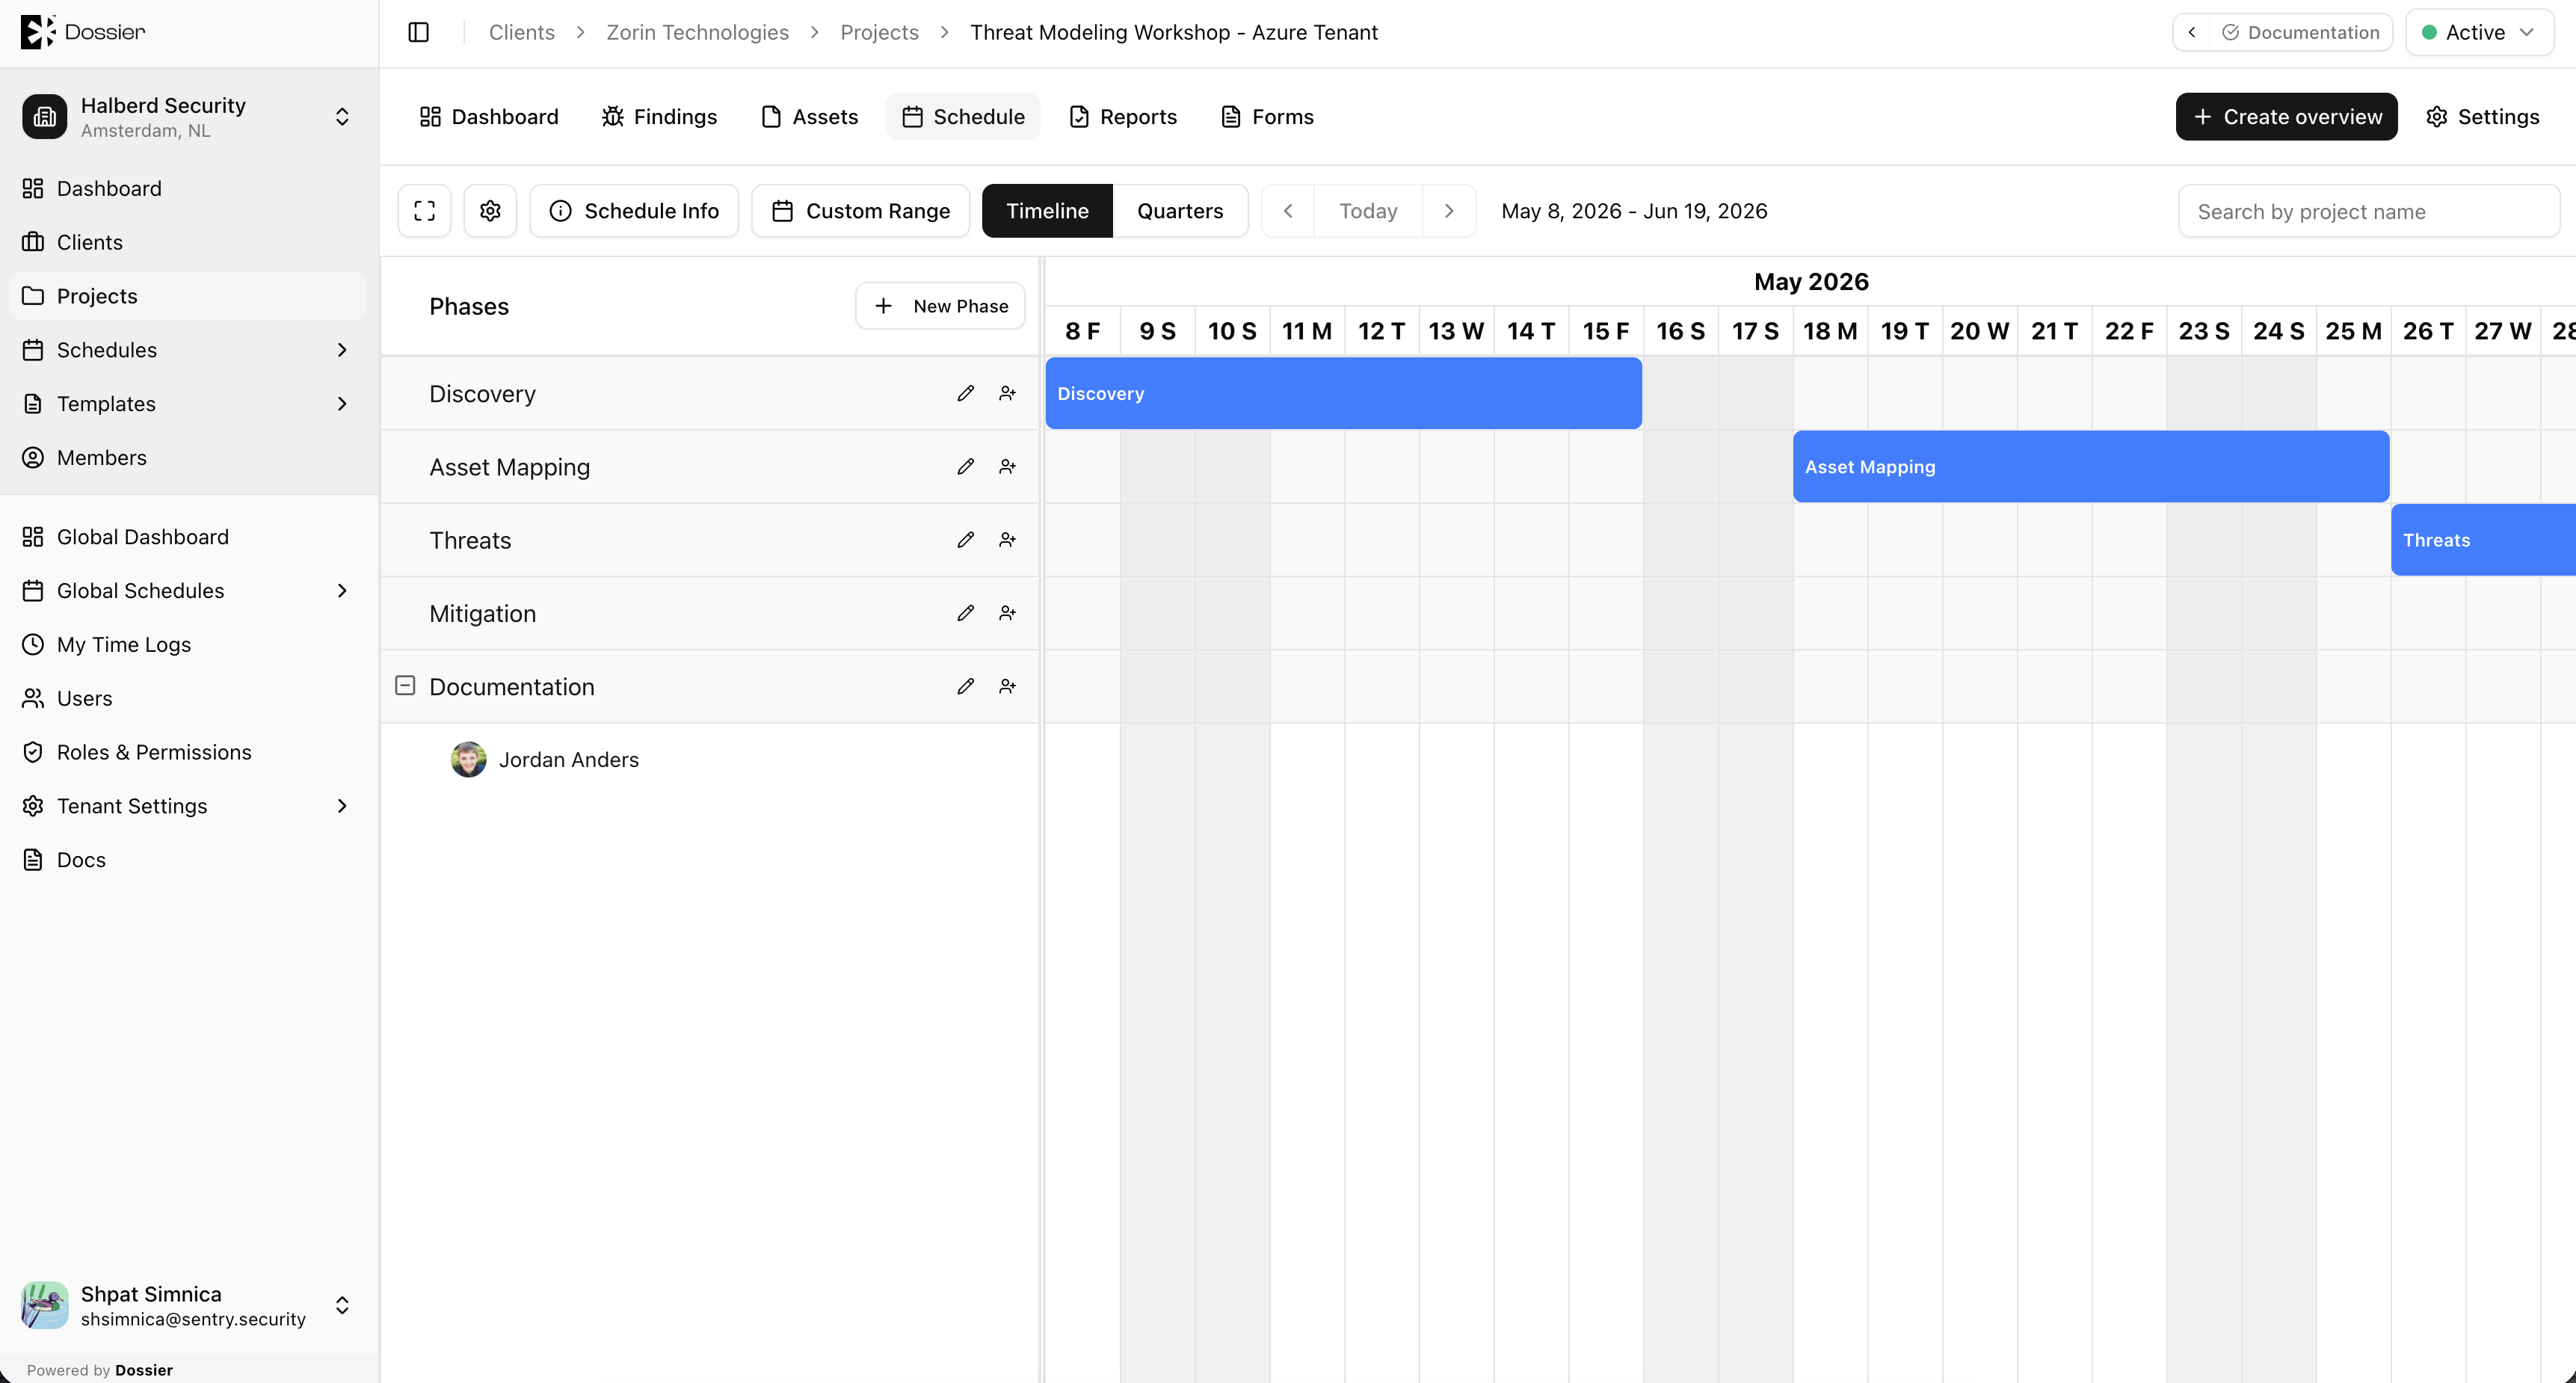Edit the Threats phase pencil icon
Screen dimensions: 2576x1383
click(965, 540)
